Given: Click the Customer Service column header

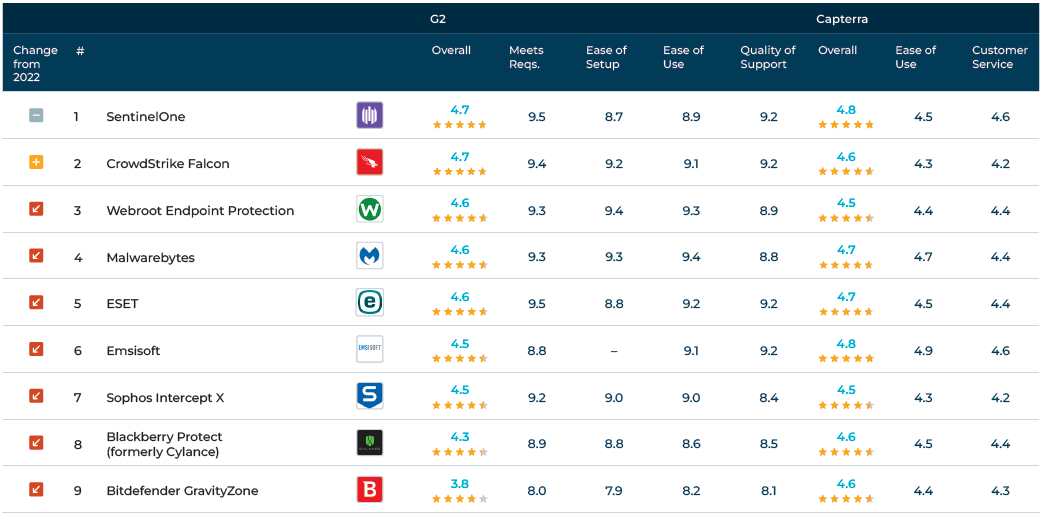Looking at the screenshot, I should point(999,57).
